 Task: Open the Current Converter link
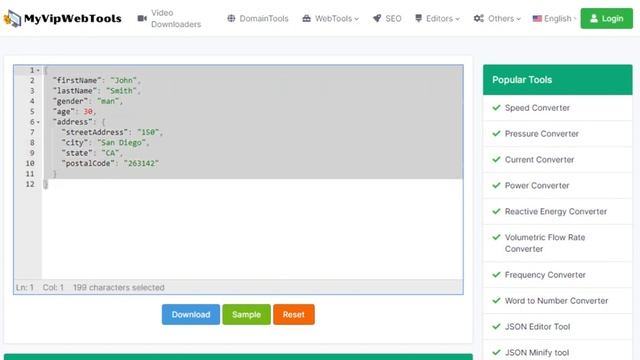[x=539, y=160]
